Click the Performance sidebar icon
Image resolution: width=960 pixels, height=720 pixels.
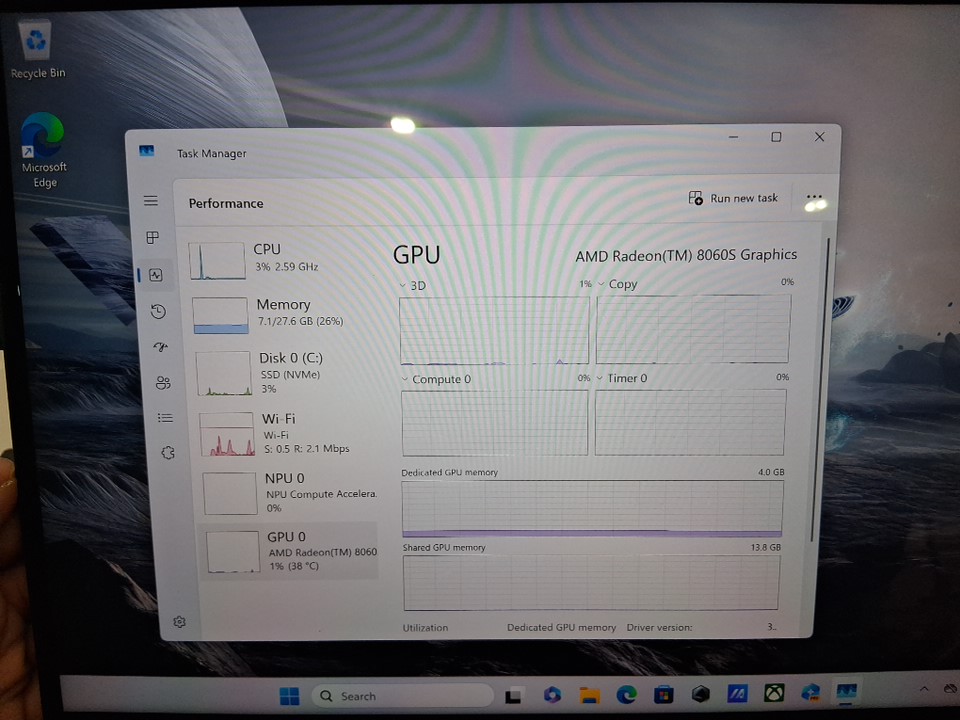click(x=155, y=275)
